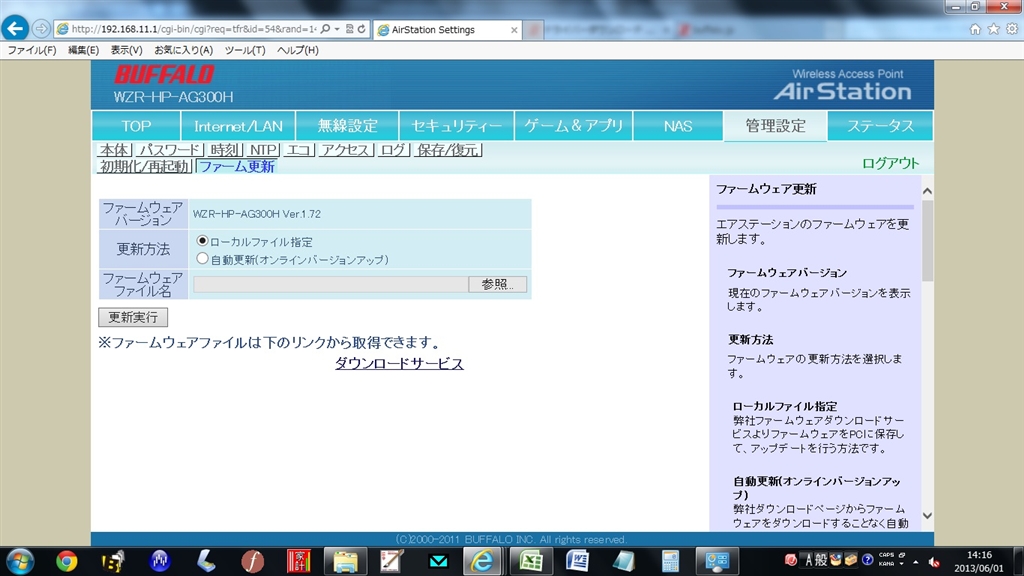The height and width of the screenshot is (576, 1024).
Task: Switch to the ステータス tab
Action: (880, 126)
